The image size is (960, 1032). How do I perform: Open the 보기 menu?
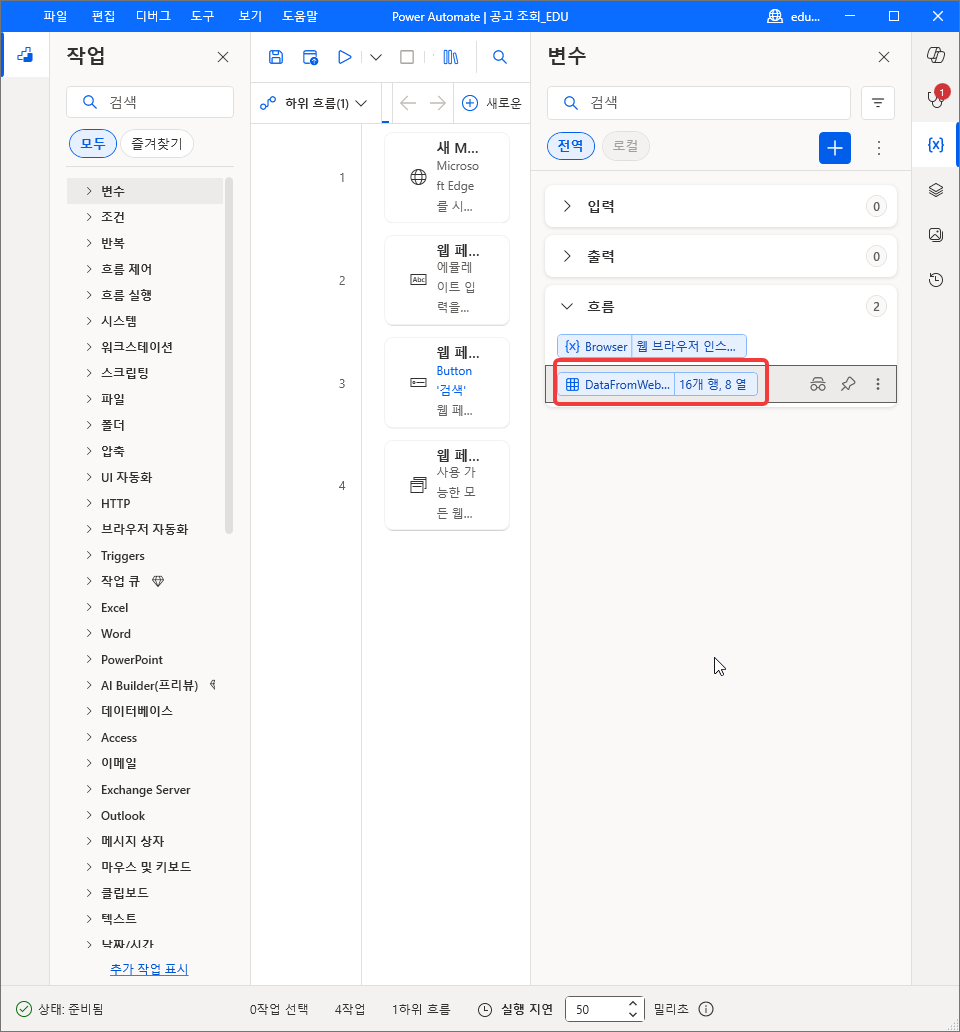click(x=250, y=16)
